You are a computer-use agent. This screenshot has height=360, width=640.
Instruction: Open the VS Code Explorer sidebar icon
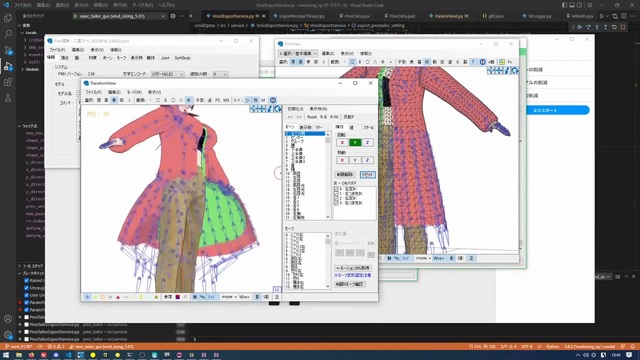[x=8, y=18]
